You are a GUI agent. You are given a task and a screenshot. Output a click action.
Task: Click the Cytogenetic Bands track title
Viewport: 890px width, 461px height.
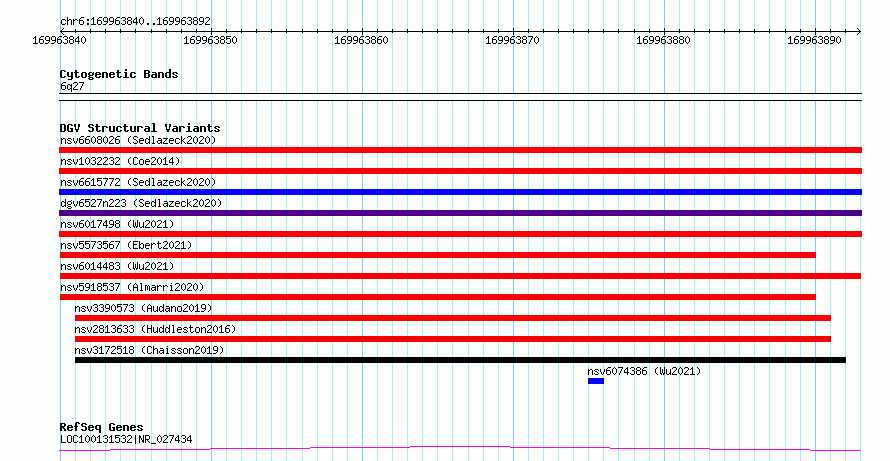coord(119,74)
